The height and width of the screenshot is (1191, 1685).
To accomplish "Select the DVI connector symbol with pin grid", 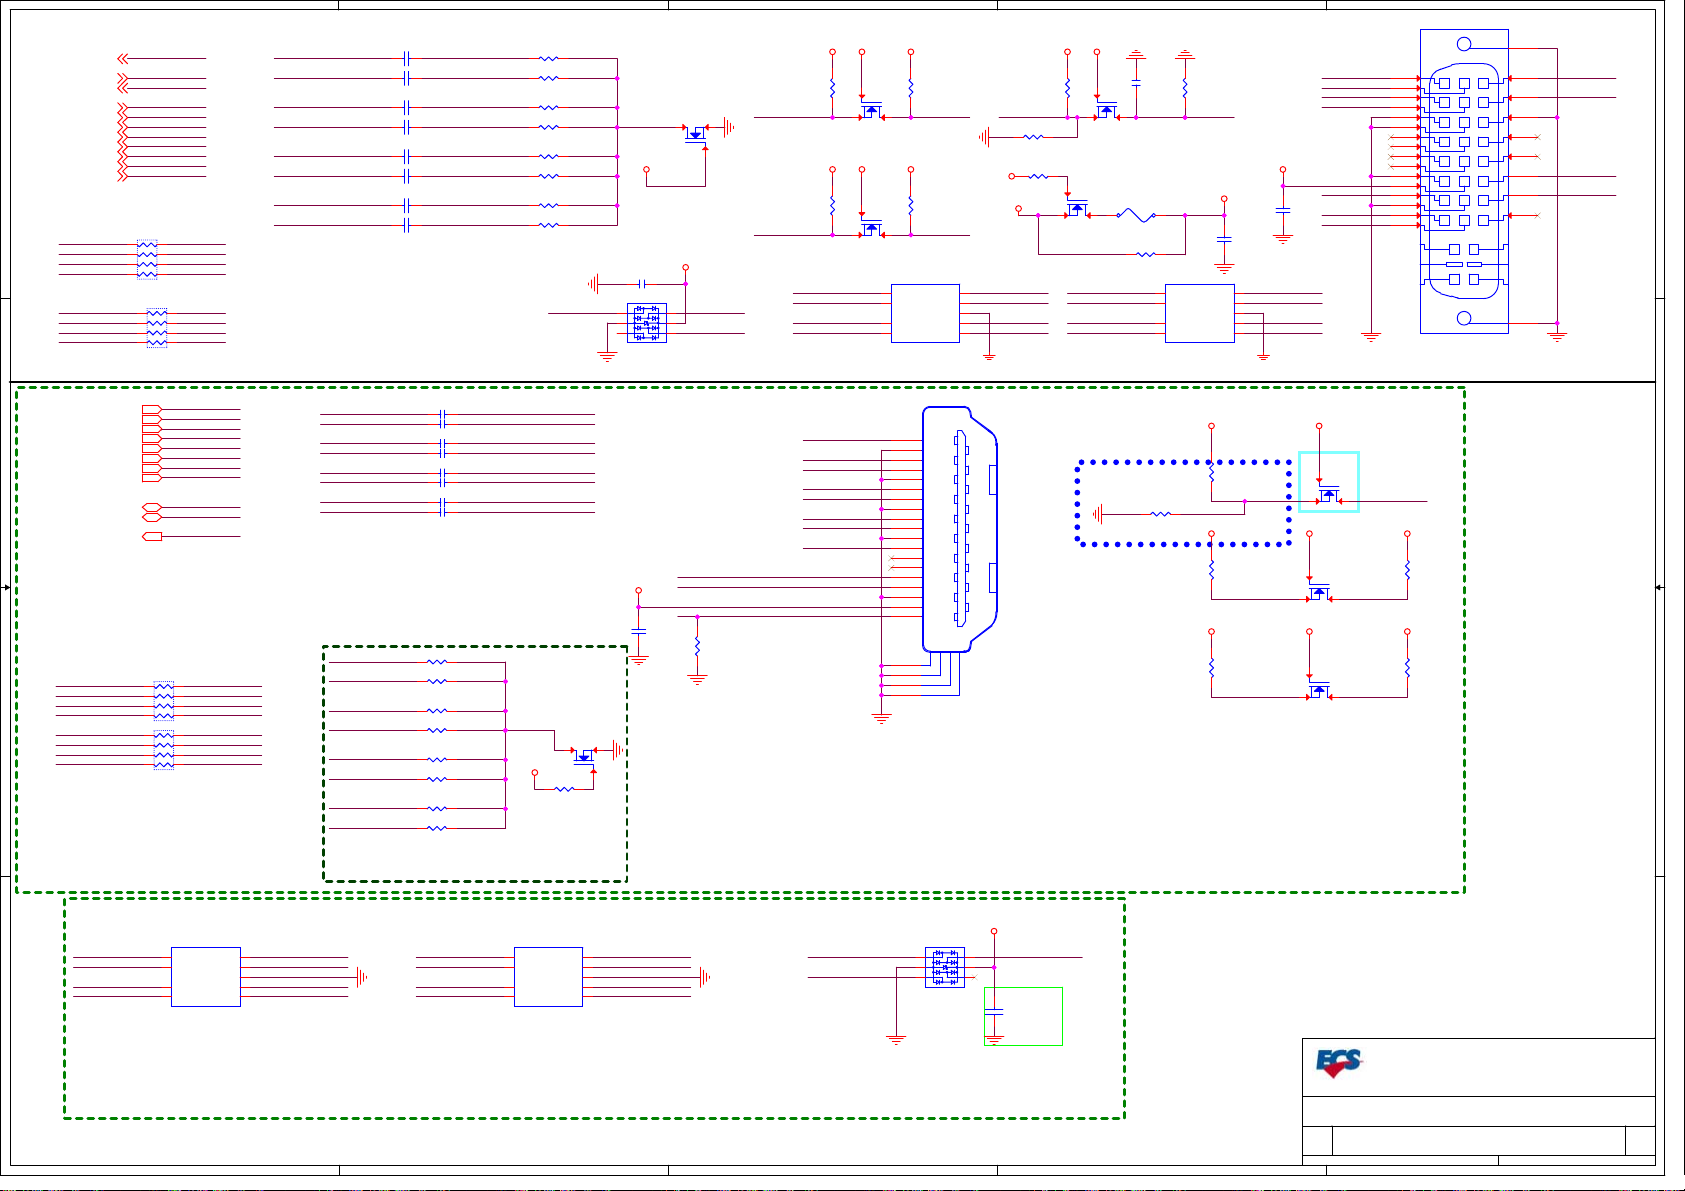I will [1464, 181].
